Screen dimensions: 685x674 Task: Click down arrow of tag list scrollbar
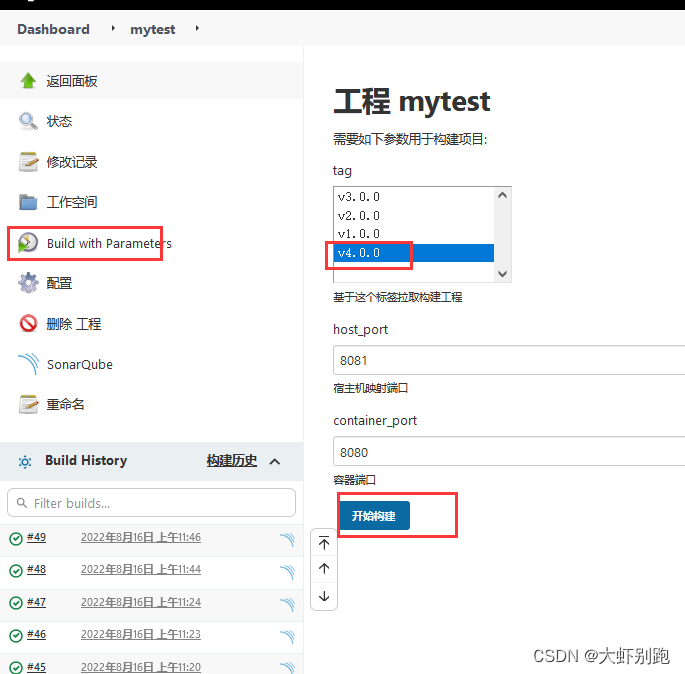(x=502, y=273)
